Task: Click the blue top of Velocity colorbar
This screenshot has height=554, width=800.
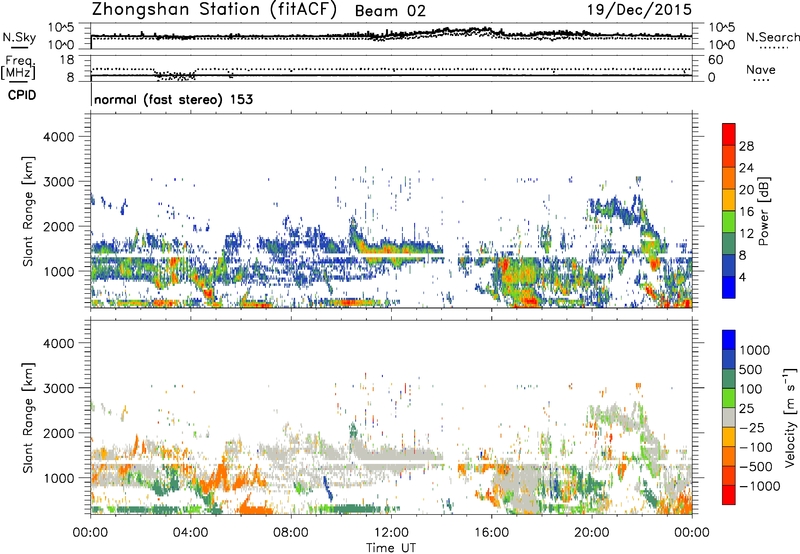Action: tap(729, 340)
